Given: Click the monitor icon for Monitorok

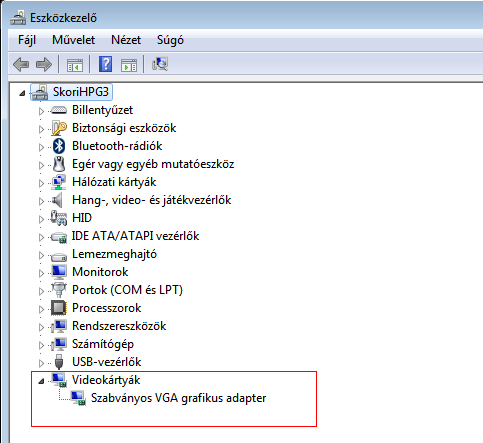Looking at the screenshot, I should pos(59,272).
